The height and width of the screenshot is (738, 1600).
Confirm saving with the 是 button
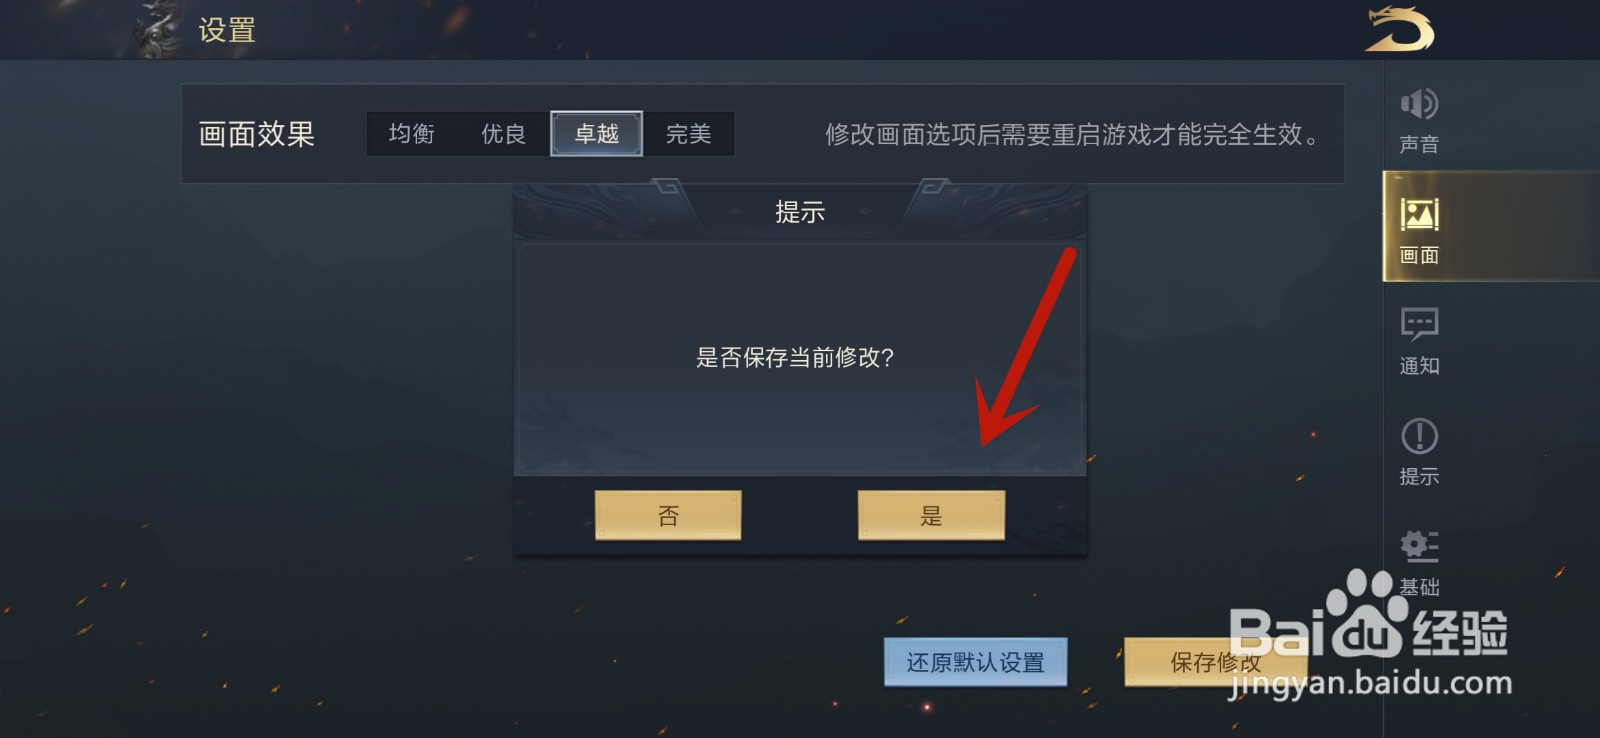(931, 515)
